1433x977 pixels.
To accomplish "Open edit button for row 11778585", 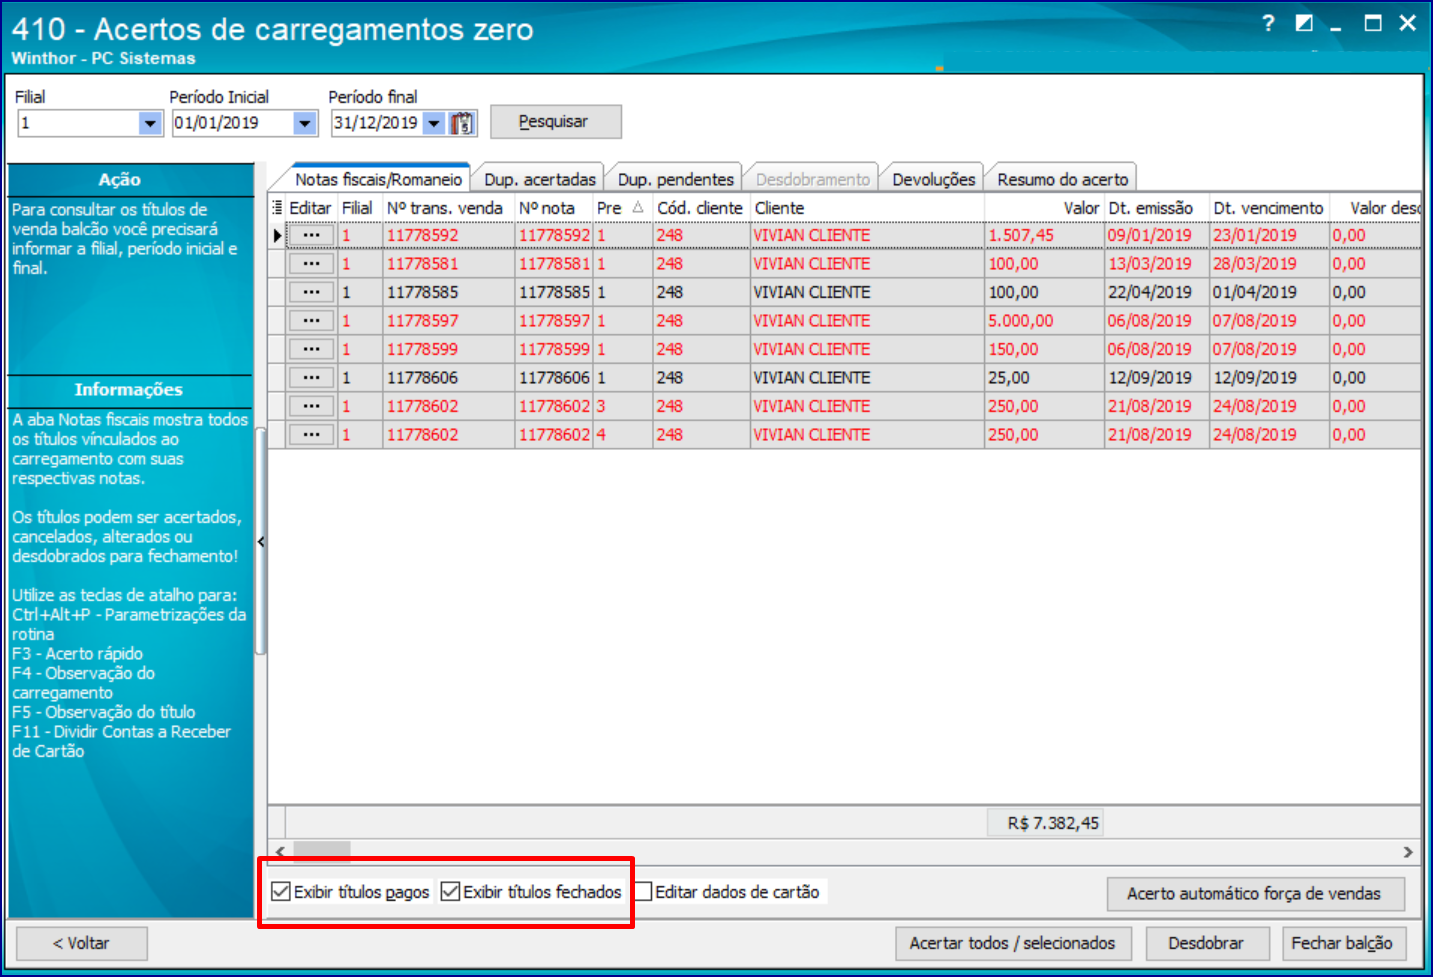I will click(x=311, y=292).
